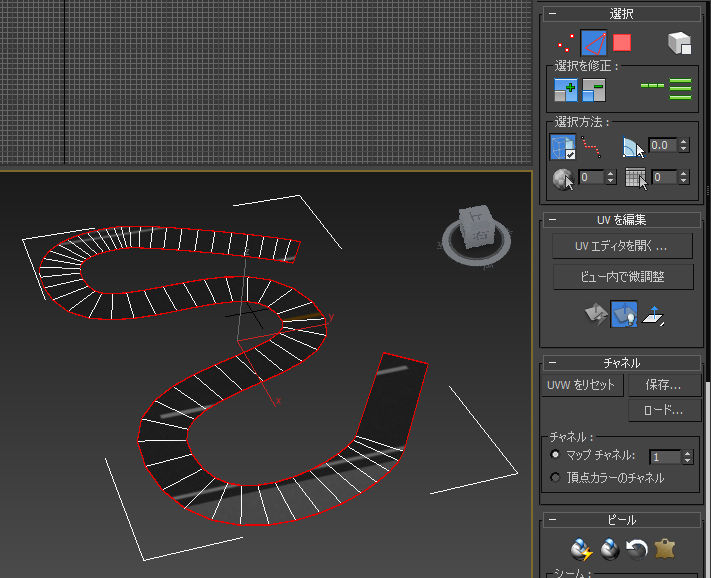The width and height of the screenshot is (711, 578).
Task: Click UVW をリセット button
Action: point(581,385)
